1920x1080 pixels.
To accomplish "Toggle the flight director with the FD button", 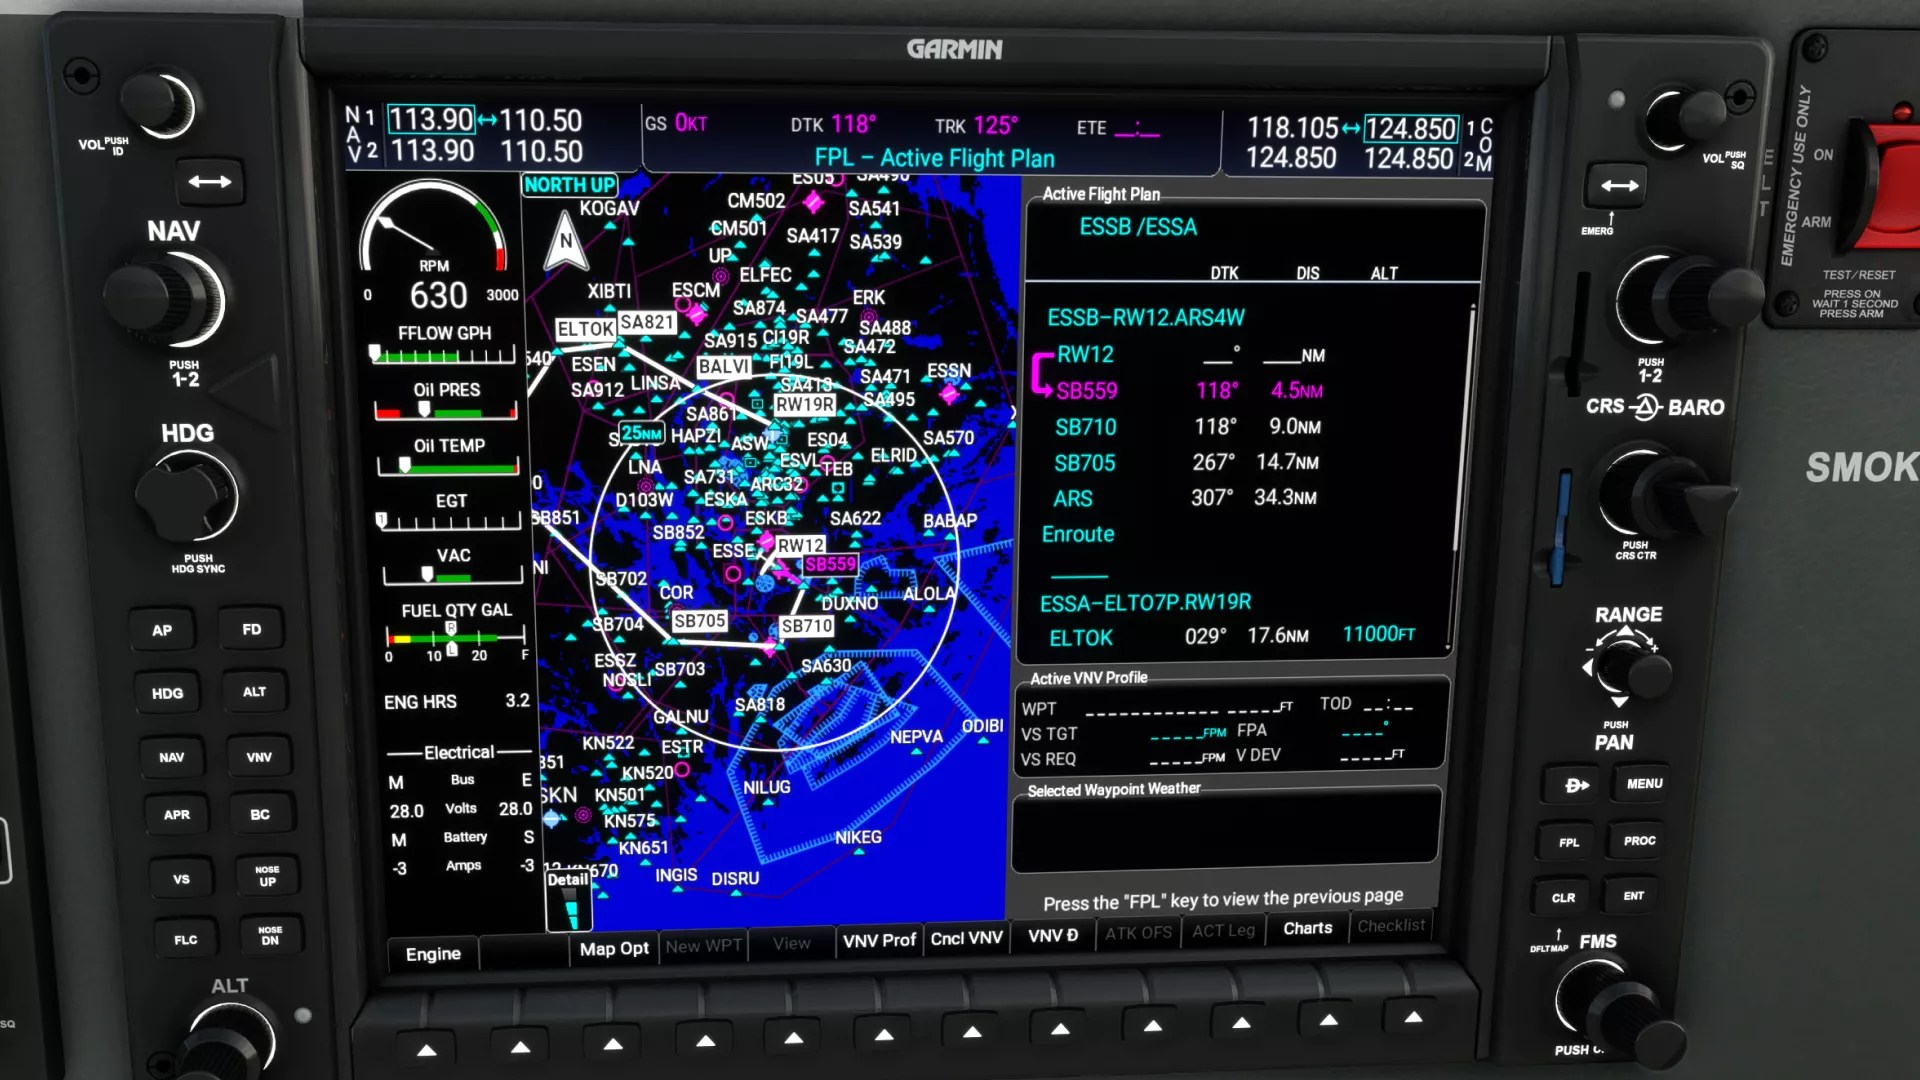I will 251,629.
